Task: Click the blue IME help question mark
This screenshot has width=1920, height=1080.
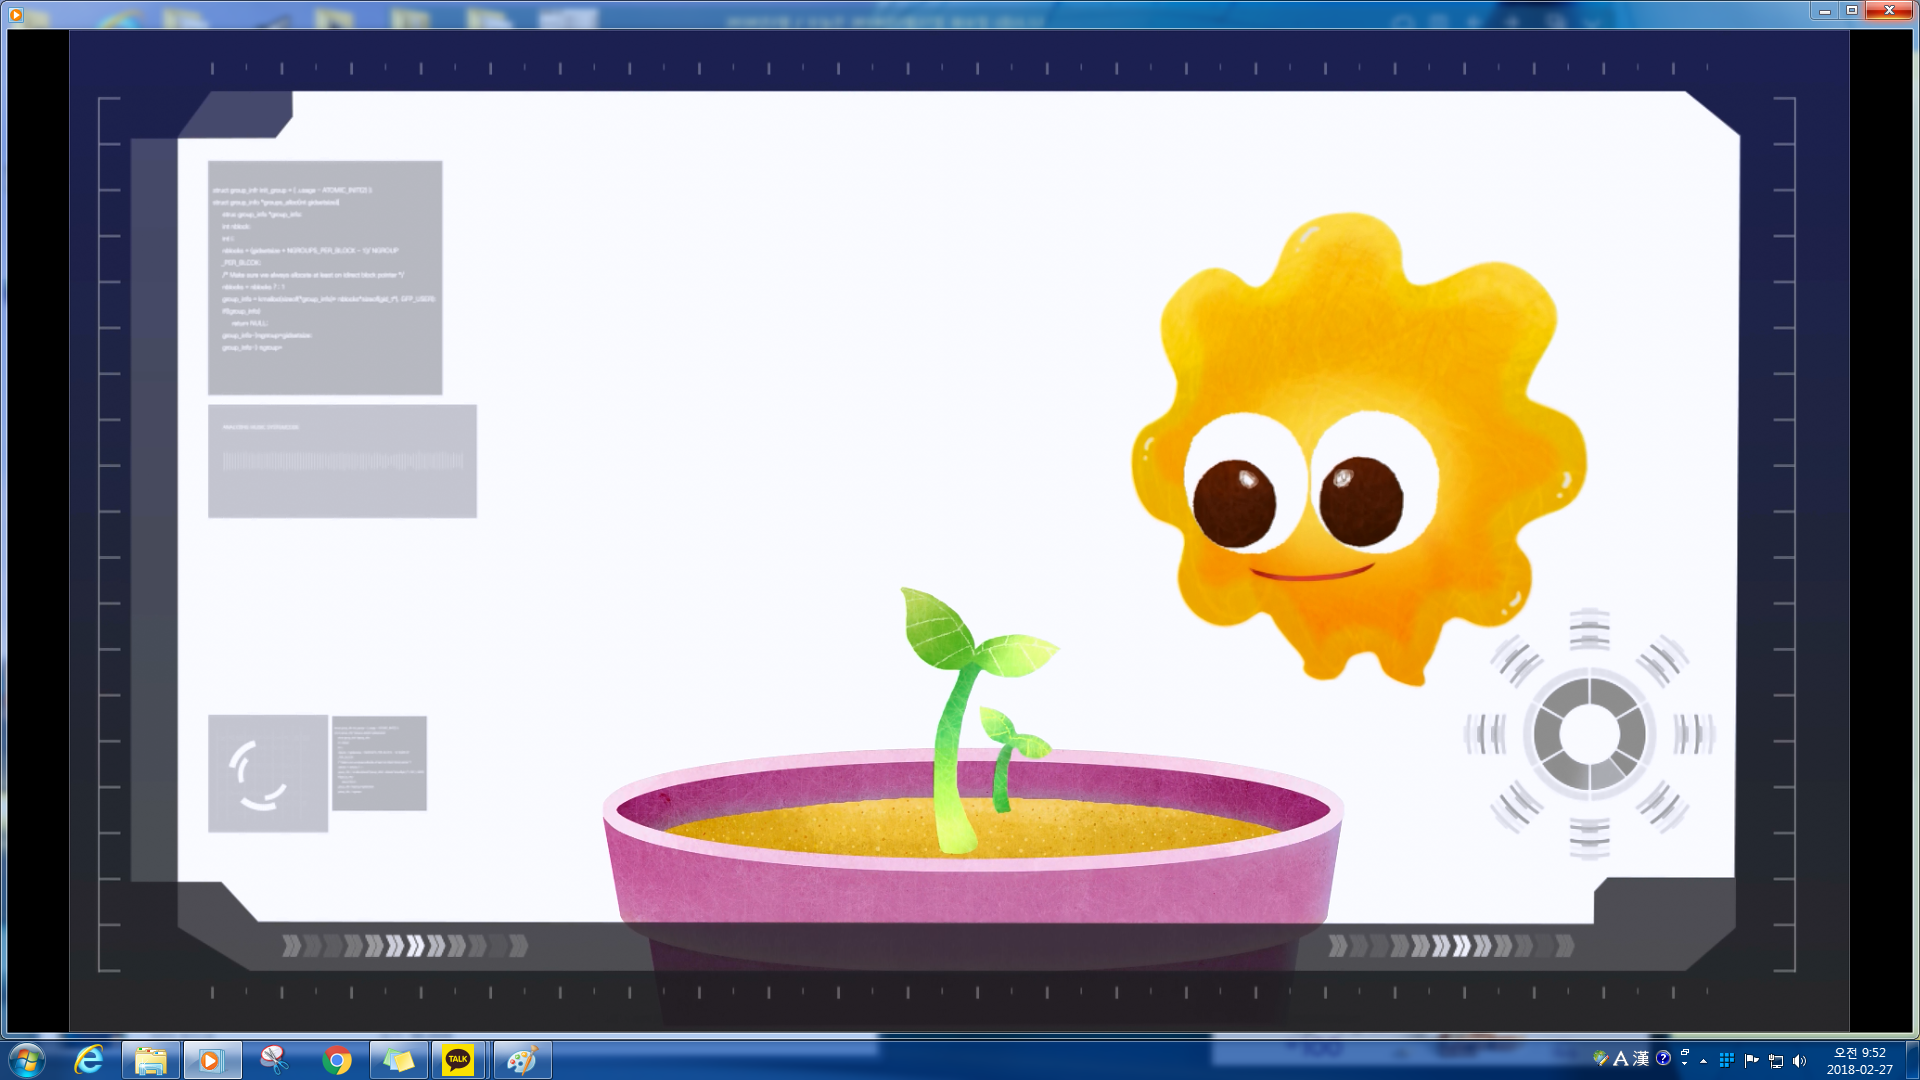Action: pyautogui.click(x=1663, y=1058)
